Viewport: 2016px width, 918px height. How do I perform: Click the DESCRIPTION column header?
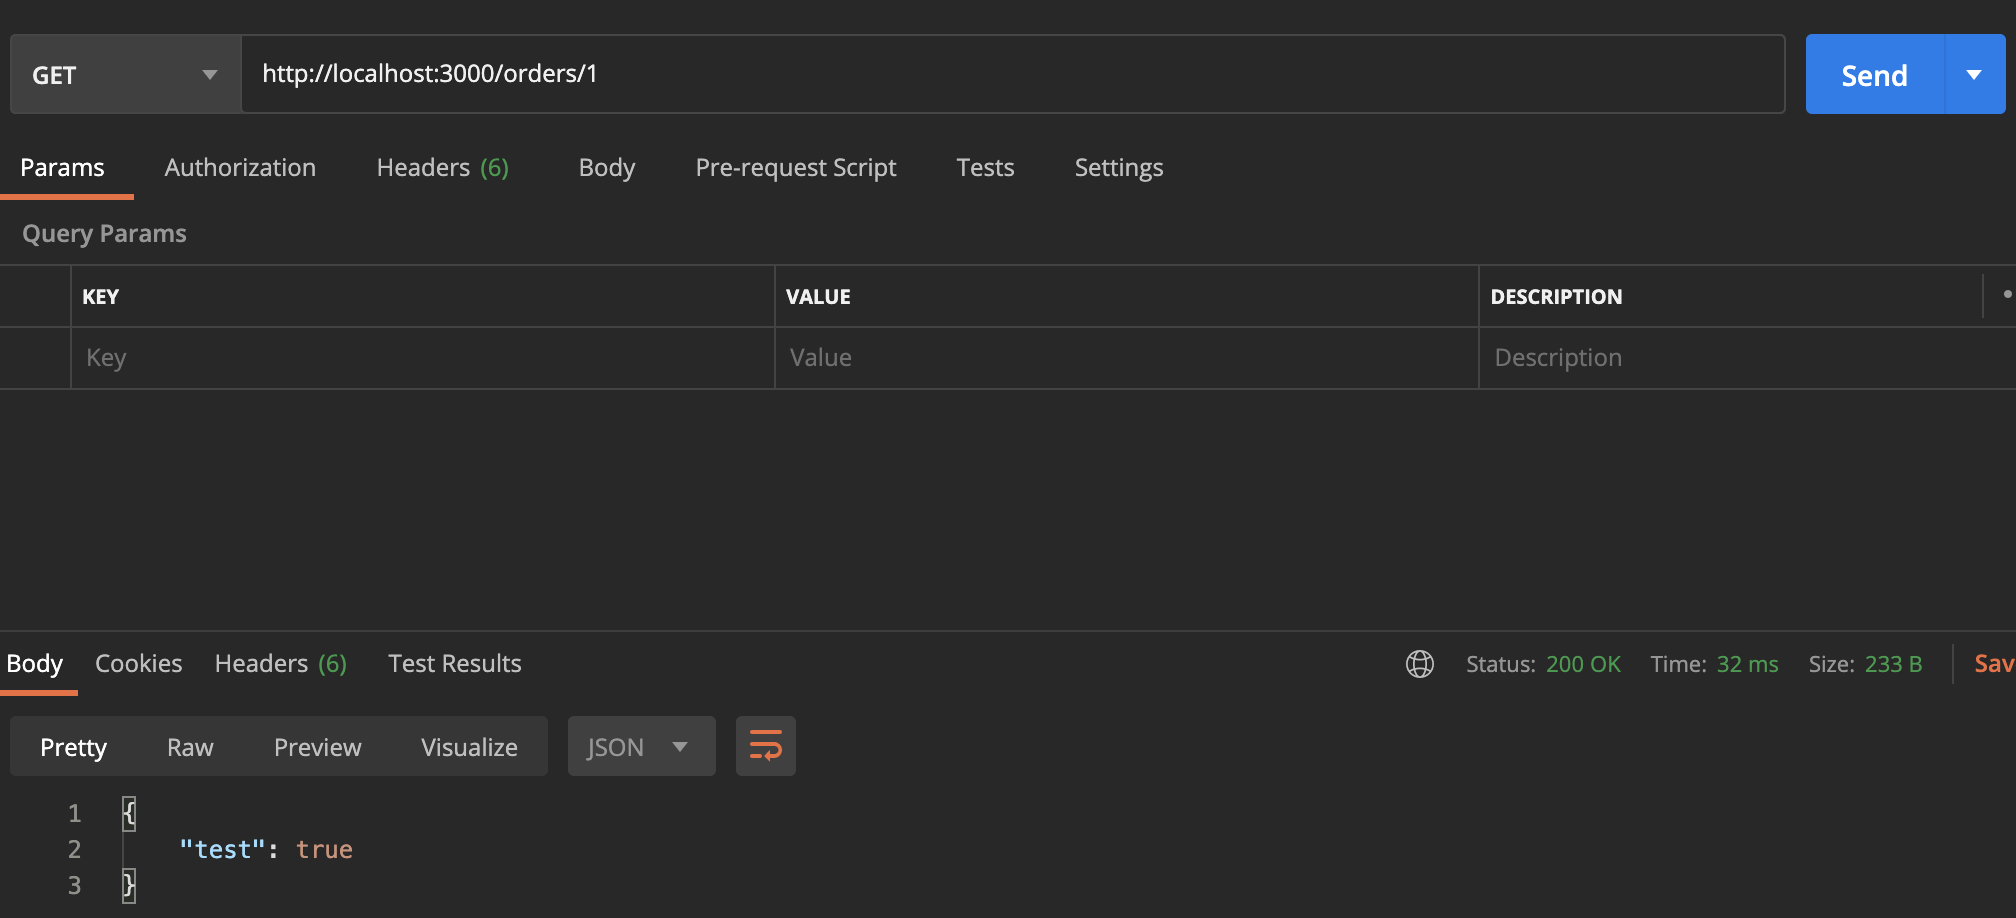(x=1556, y=297)
